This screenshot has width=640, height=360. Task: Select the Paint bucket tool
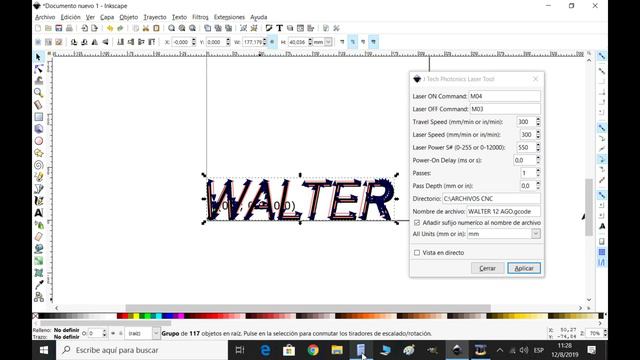(38, 249)
